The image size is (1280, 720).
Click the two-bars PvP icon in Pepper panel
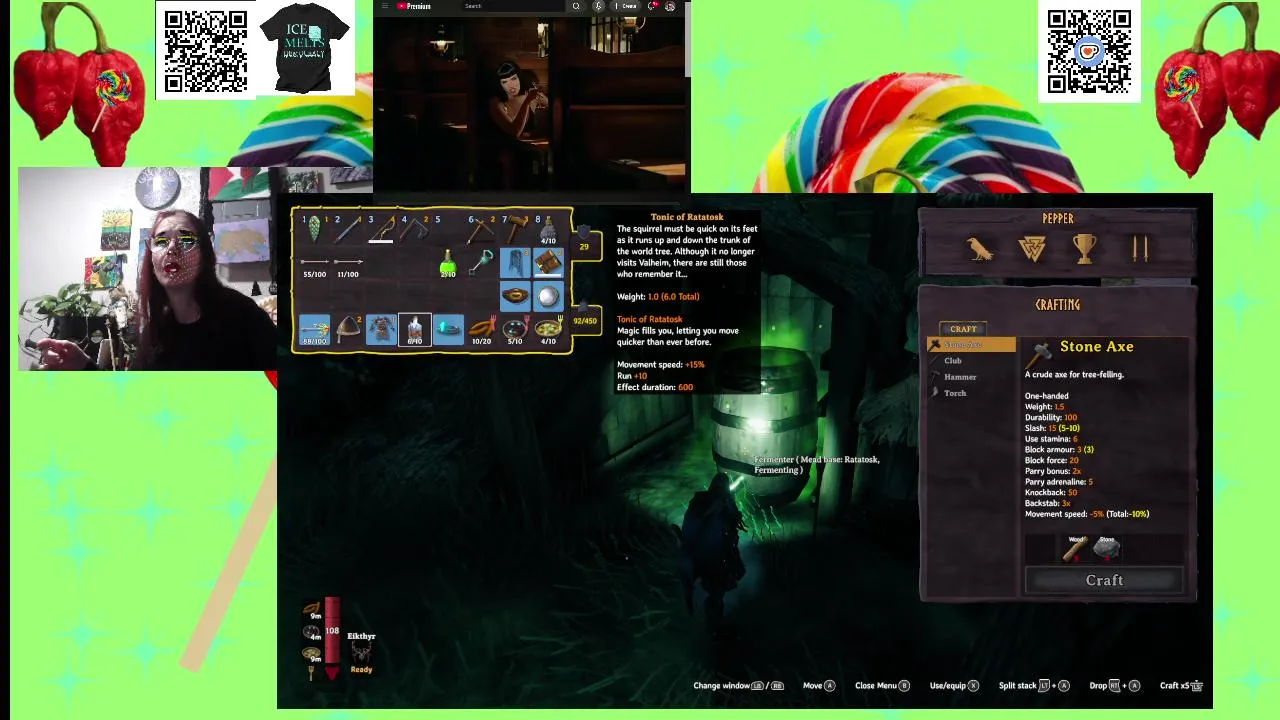click(x=1140, y=249)
